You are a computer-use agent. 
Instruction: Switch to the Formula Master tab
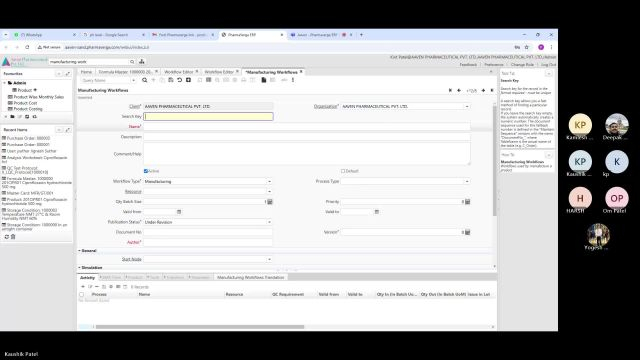(x=125, y=72)
